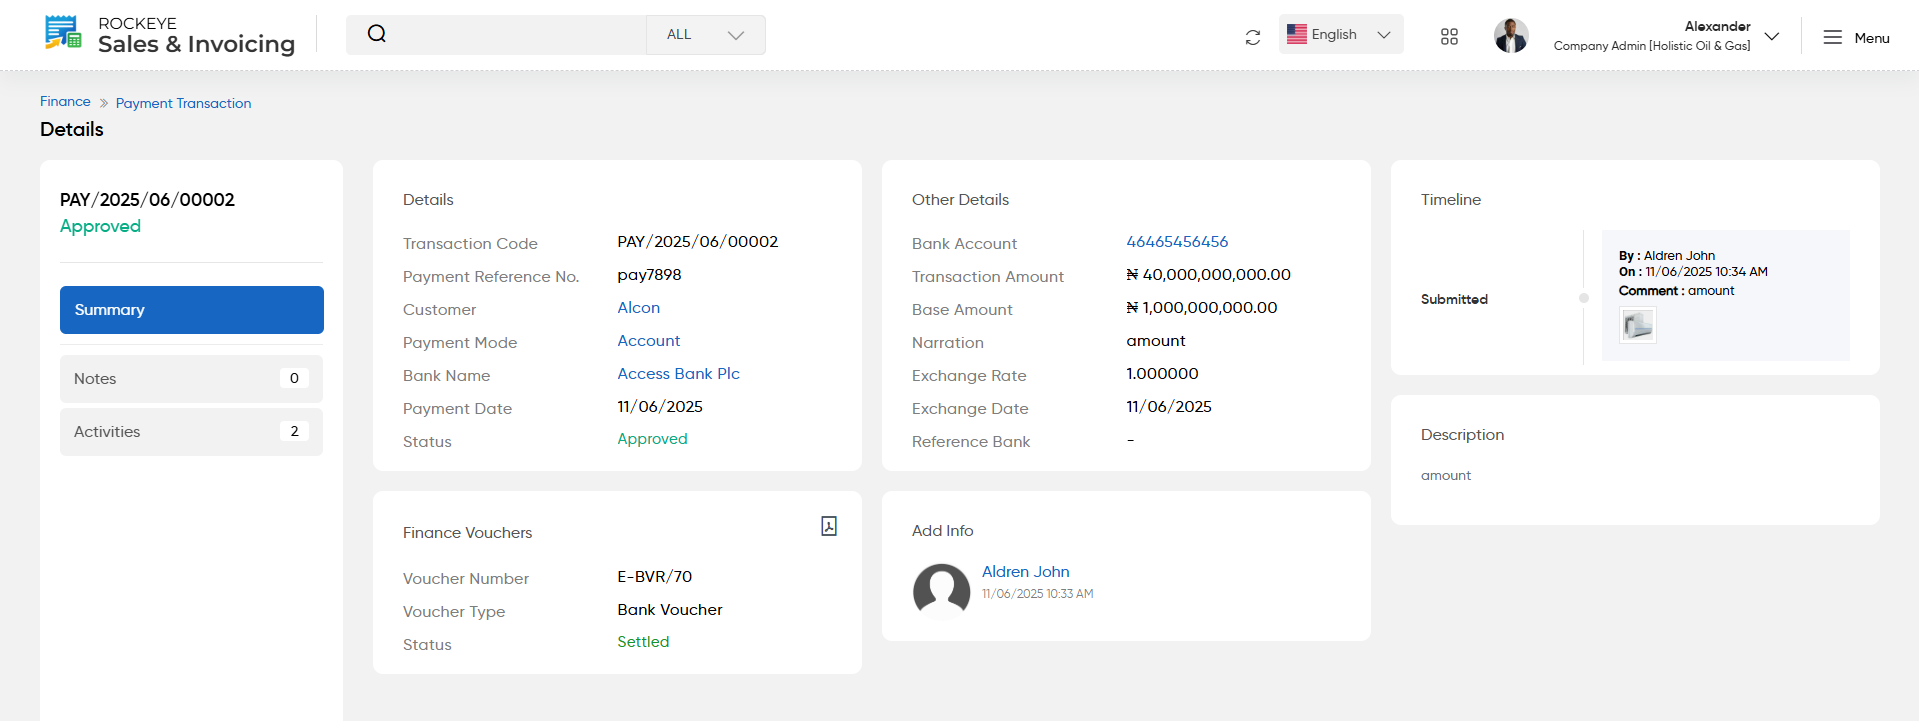Download Finance Vouchers PDF icon
This screenshot has height=721, width=1919.
pos(829,526)
